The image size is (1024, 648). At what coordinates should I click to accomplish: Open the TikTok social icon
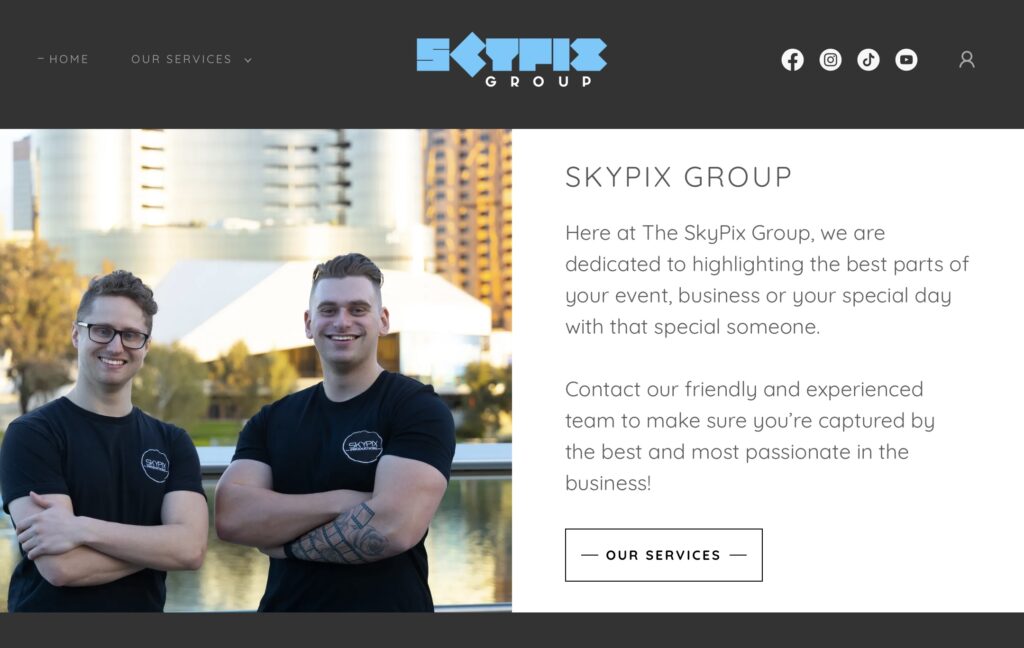coord(868,59)
